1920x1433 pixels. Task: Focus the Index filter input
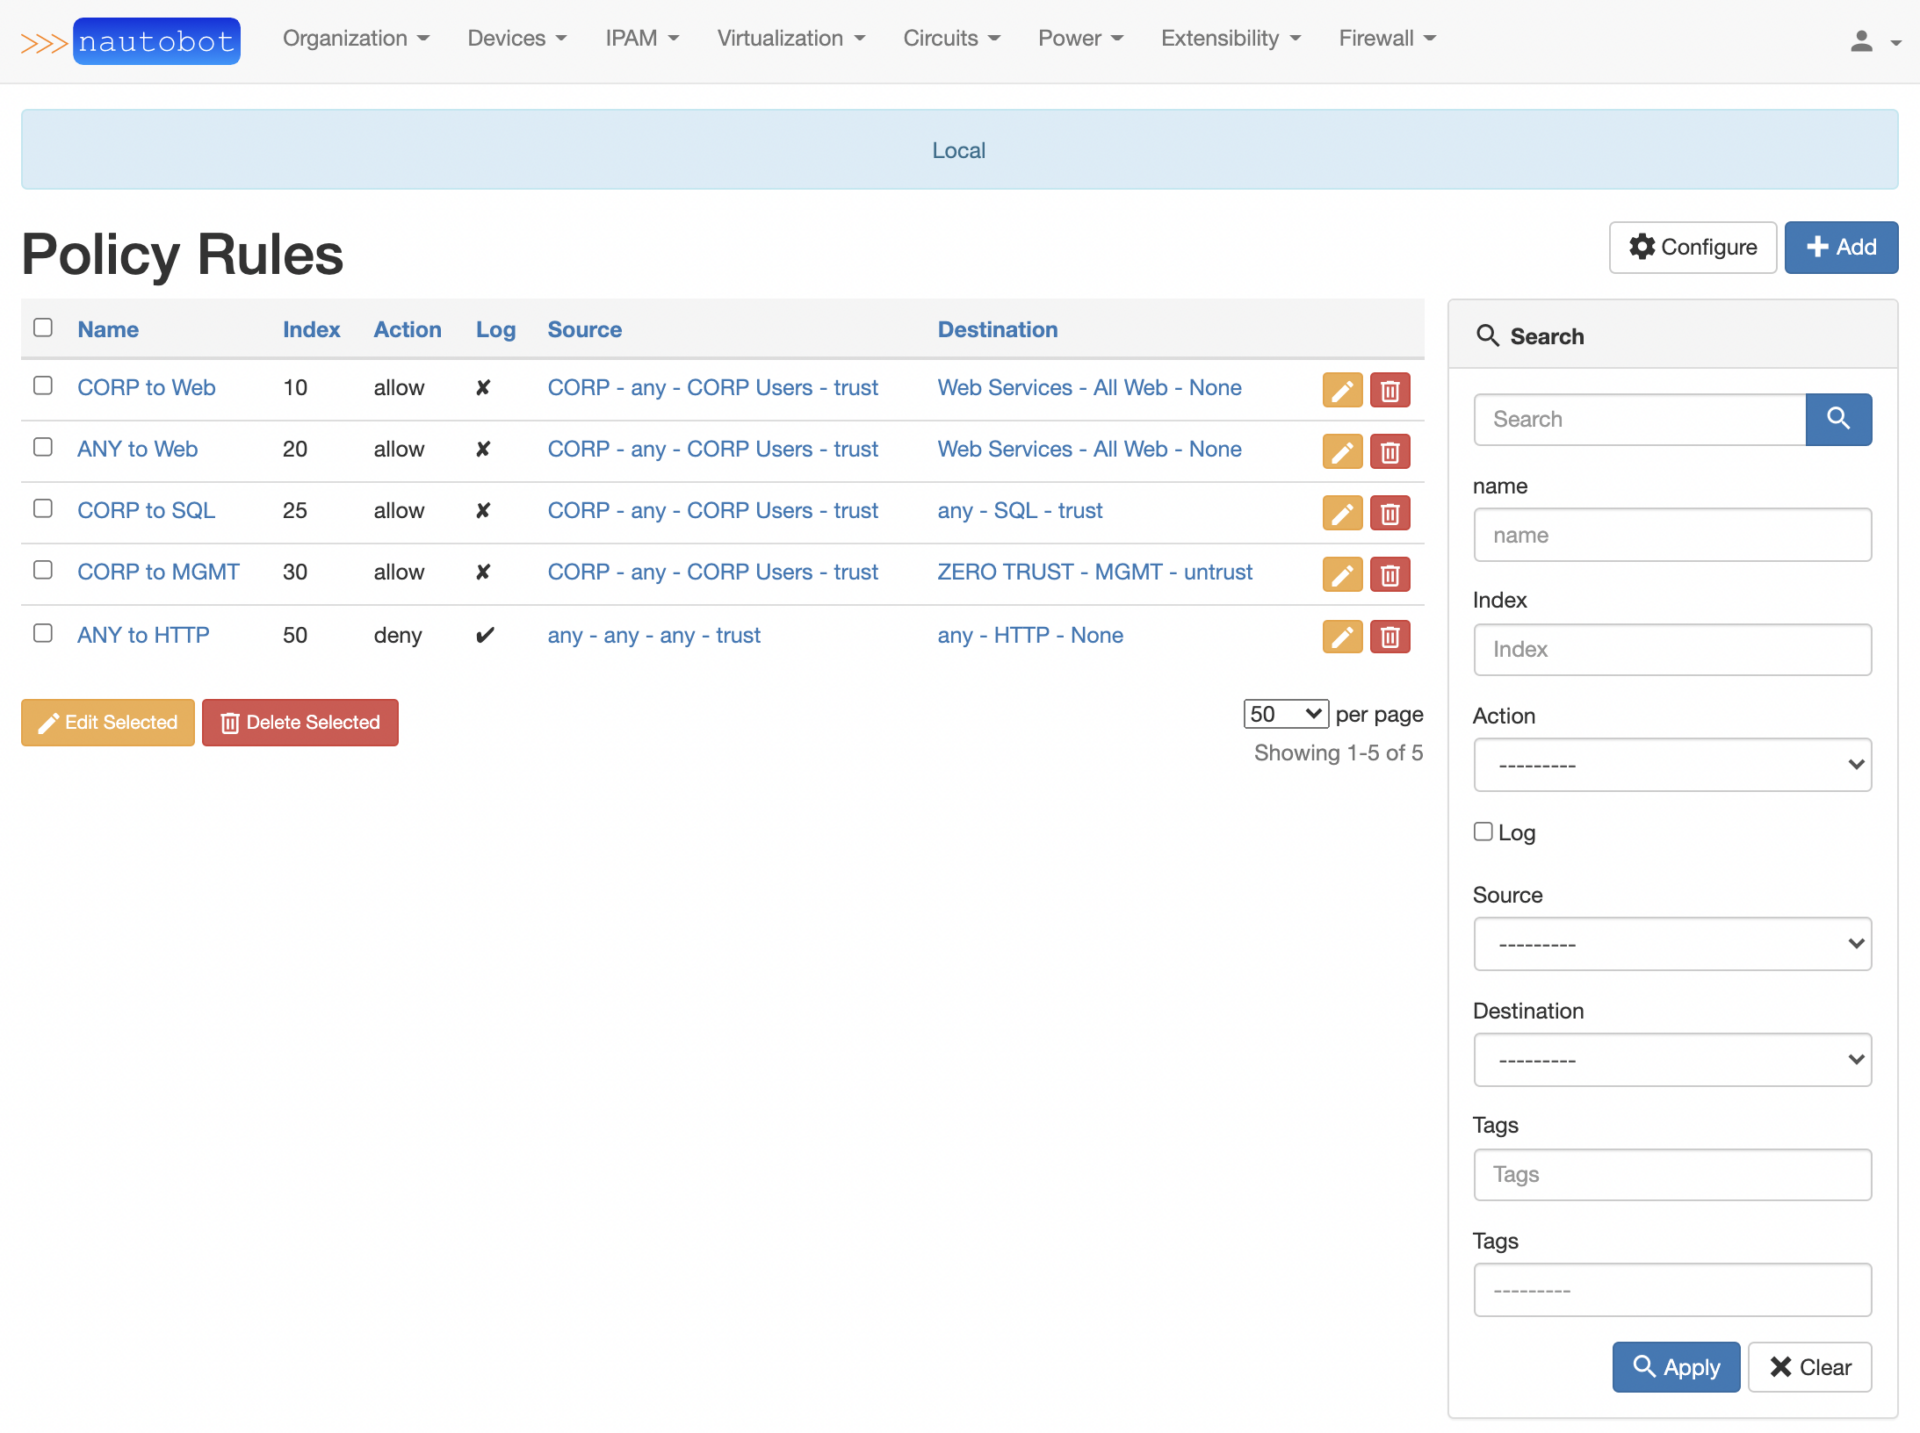click(x=1672, y=650)
